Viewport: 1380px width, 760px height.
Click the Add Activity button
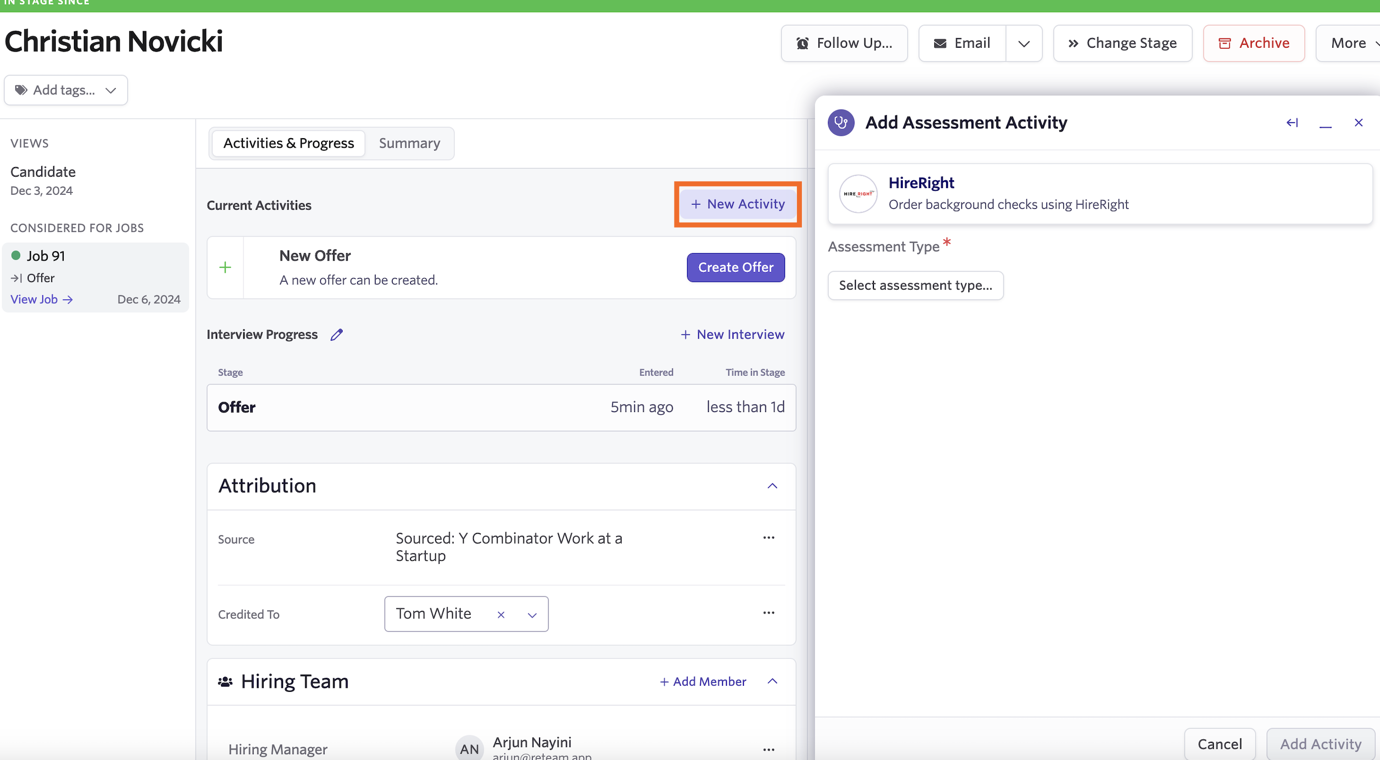(x=1321, y=744)
